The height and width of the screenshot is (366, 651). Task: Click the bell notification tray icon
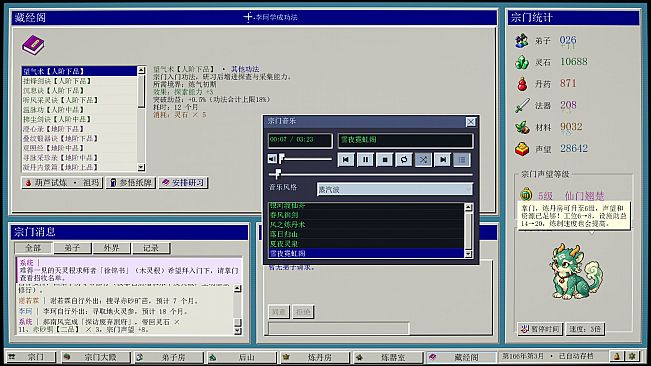click(617, 356)
